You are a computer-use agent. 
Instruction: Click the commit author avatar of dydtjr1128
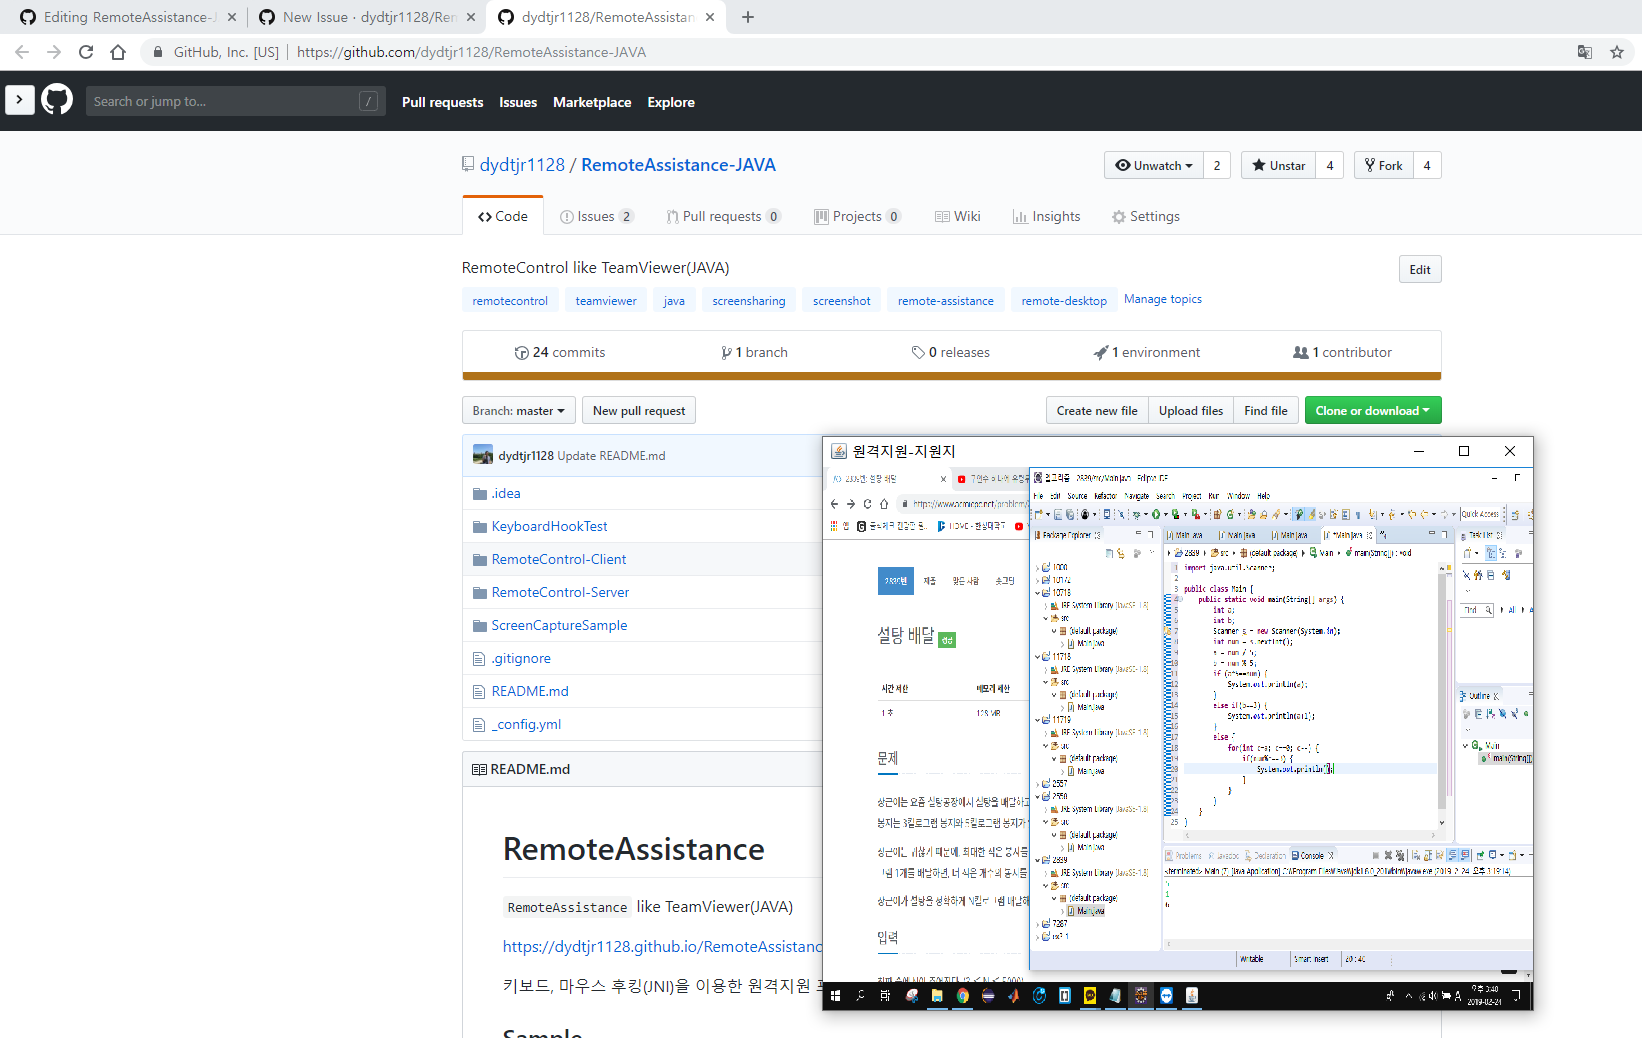pos(483,455)
